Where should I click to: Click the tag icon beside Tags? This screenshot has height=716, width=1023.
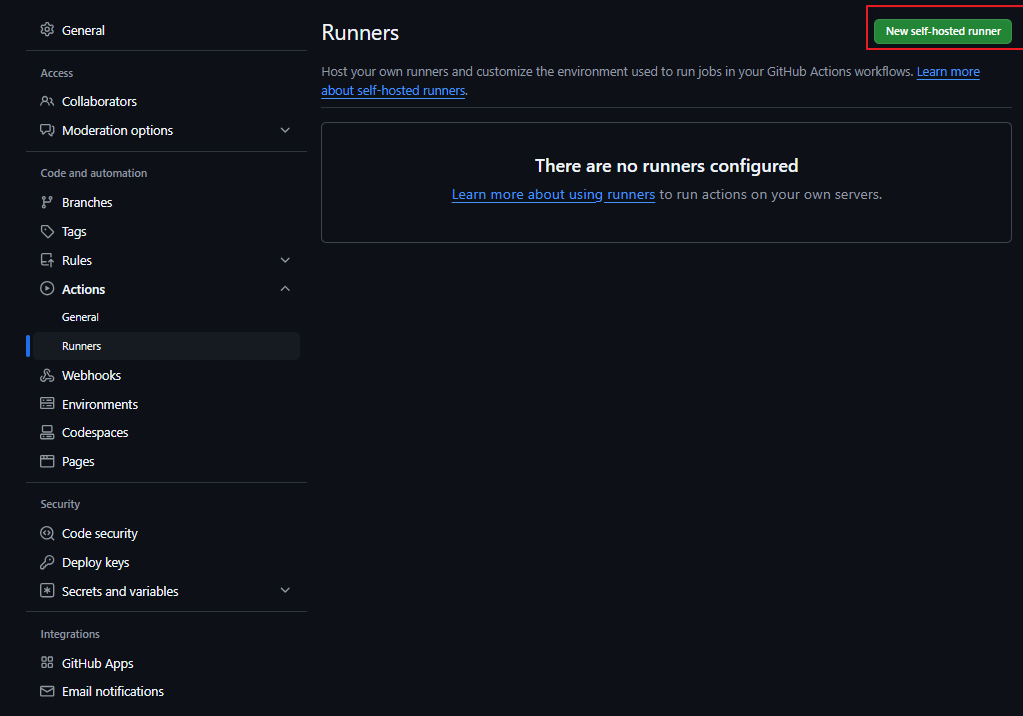(x=47, y=231)
